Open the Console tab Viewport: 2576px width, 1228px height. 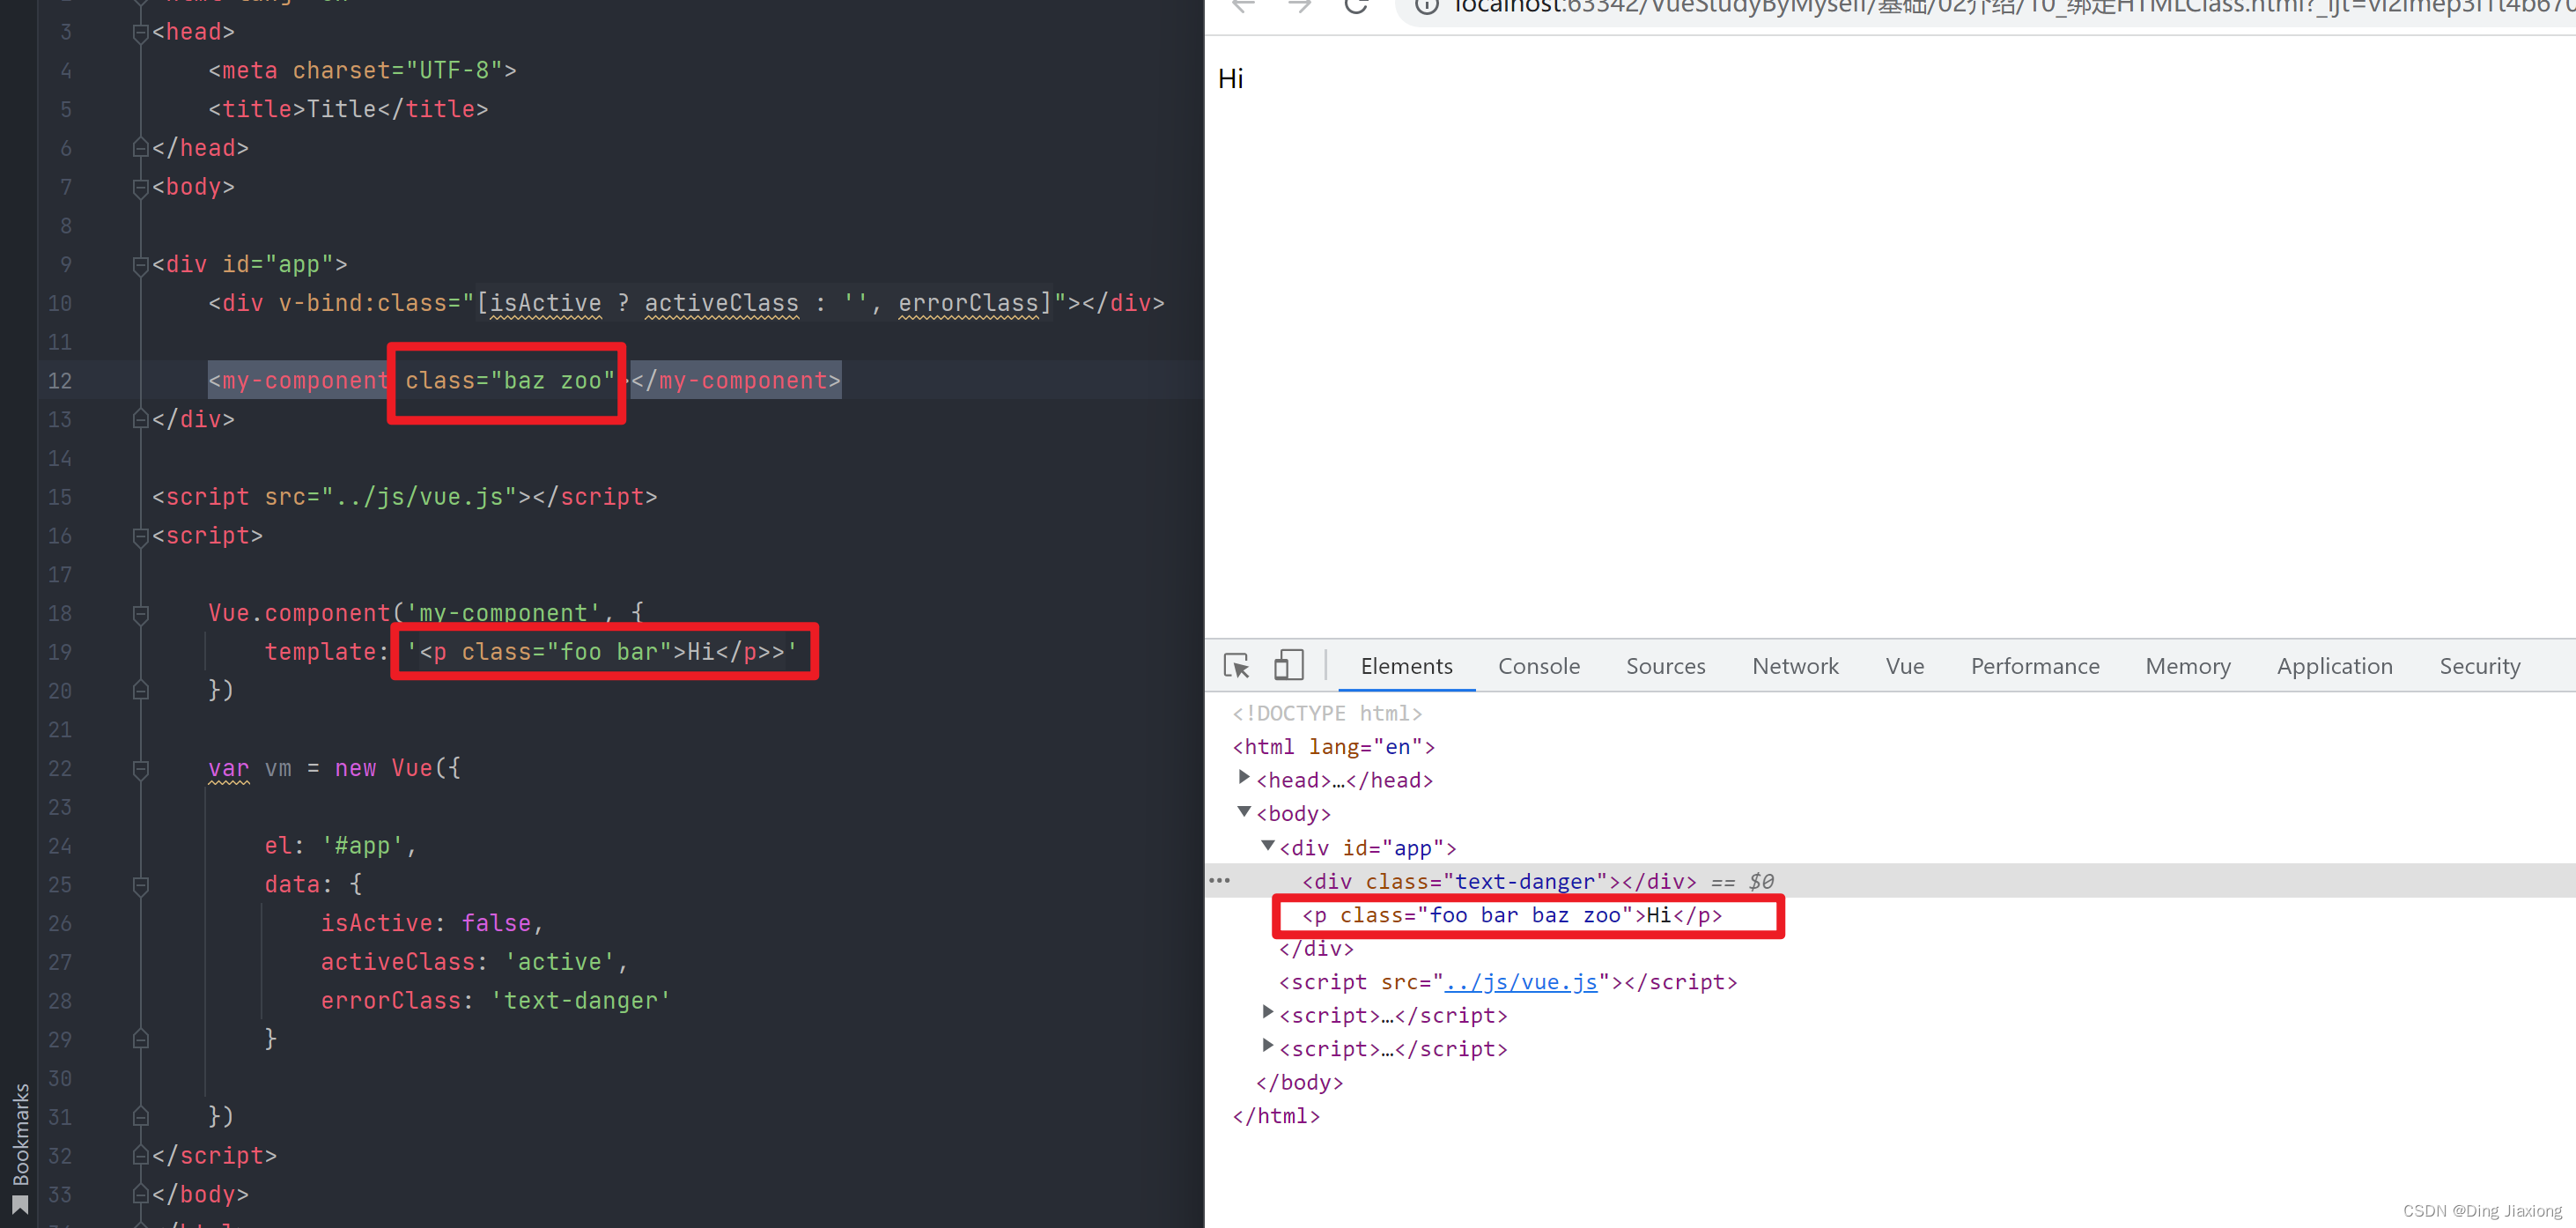(1538, 666)
